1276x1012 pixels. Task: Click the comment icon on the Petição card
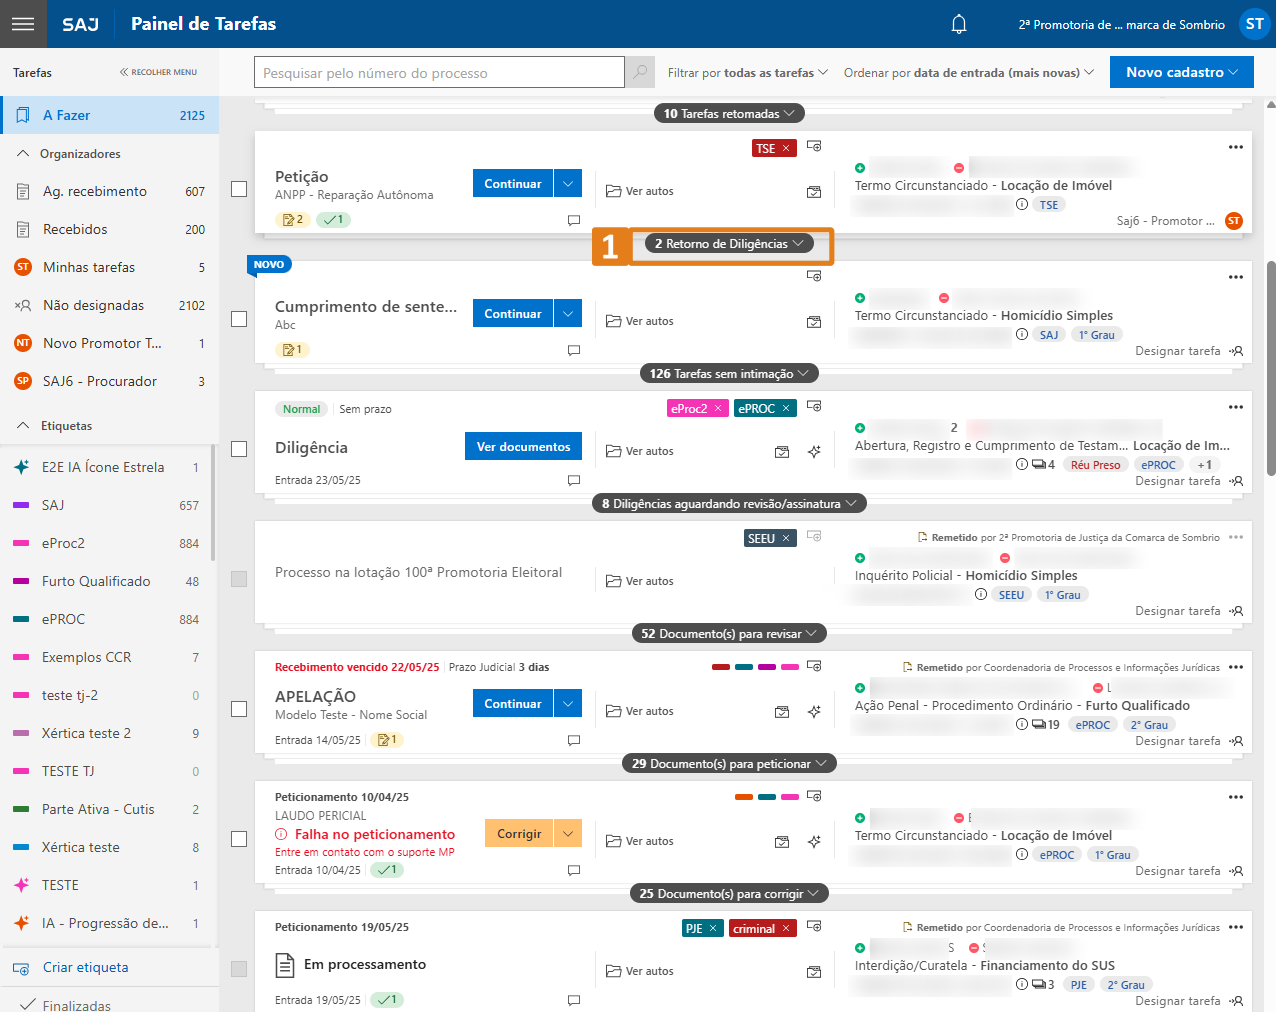tap(574, 220)
